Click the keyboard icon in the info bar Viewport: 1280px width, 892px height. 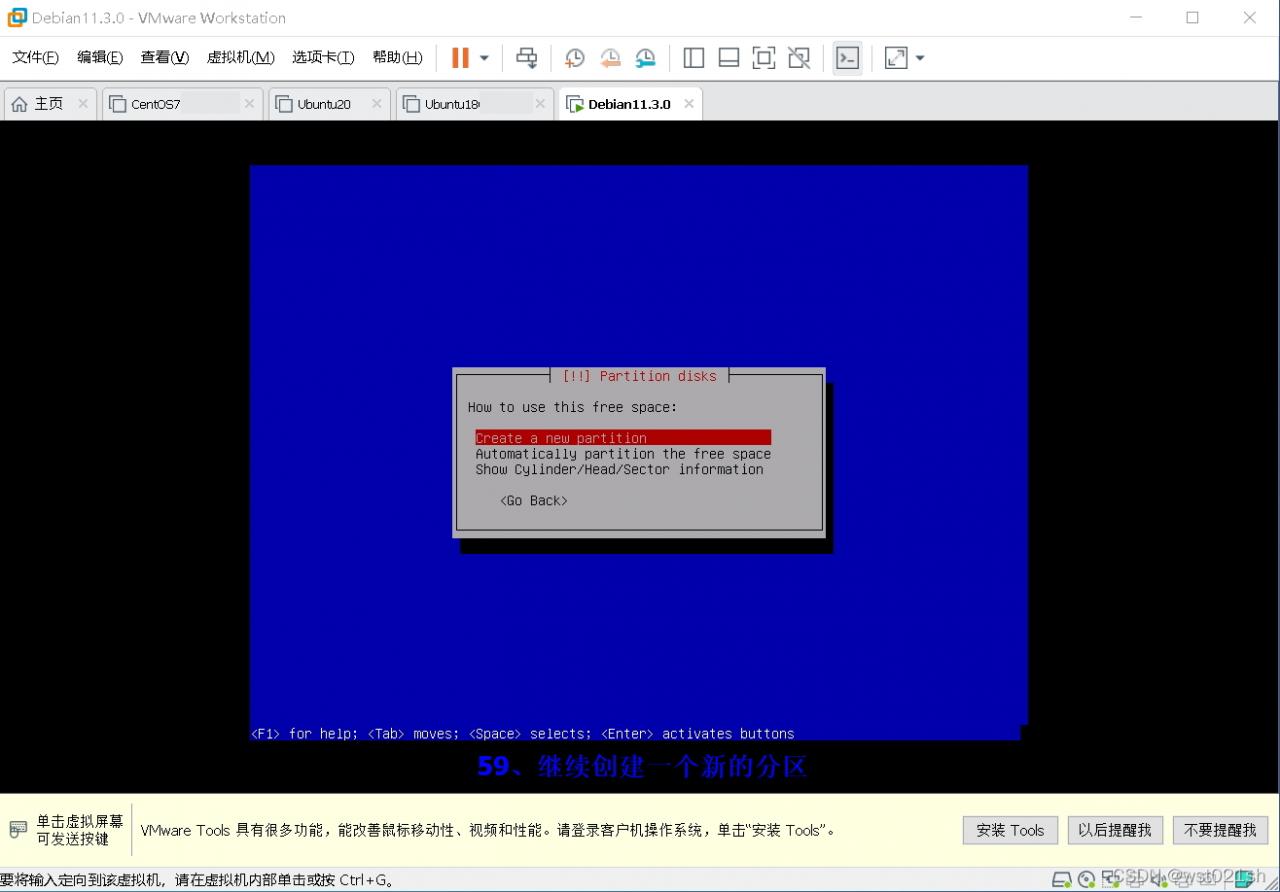18,830
